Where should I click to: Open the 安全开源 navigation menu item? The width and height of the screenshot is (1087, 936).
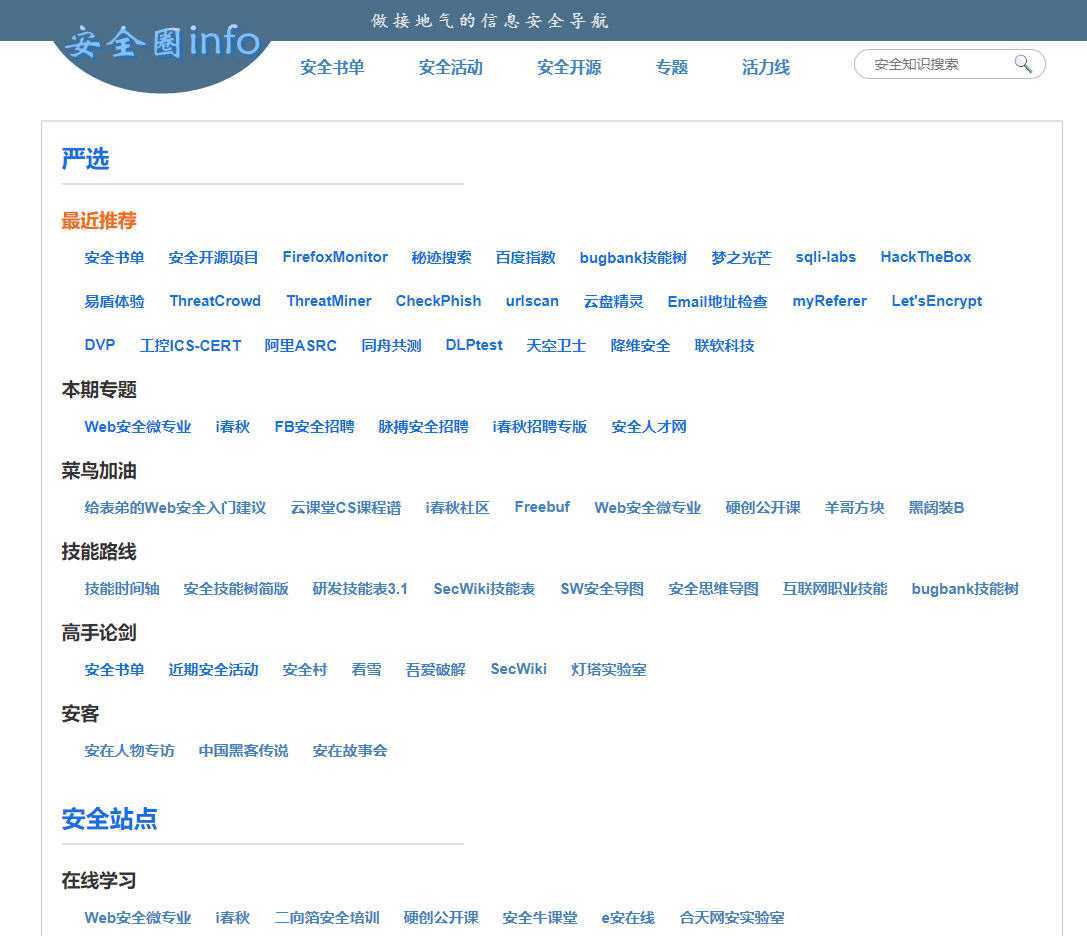tap(569, 67)
